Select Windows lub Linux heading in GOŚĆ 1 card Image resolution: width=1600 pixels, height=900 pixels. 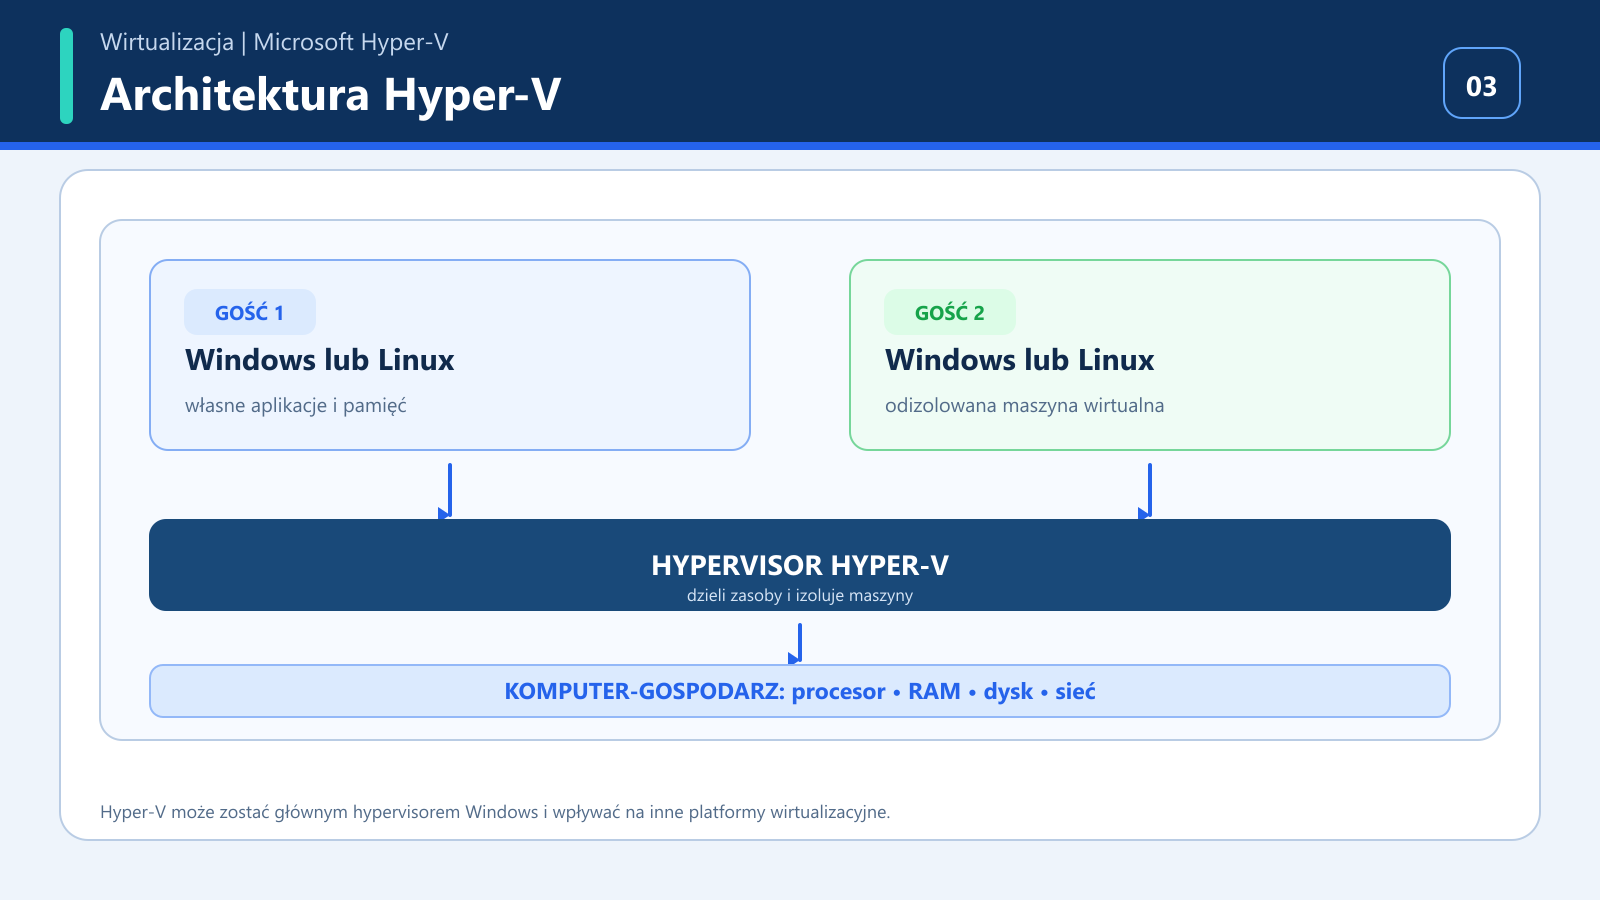[x=320, y=360]
